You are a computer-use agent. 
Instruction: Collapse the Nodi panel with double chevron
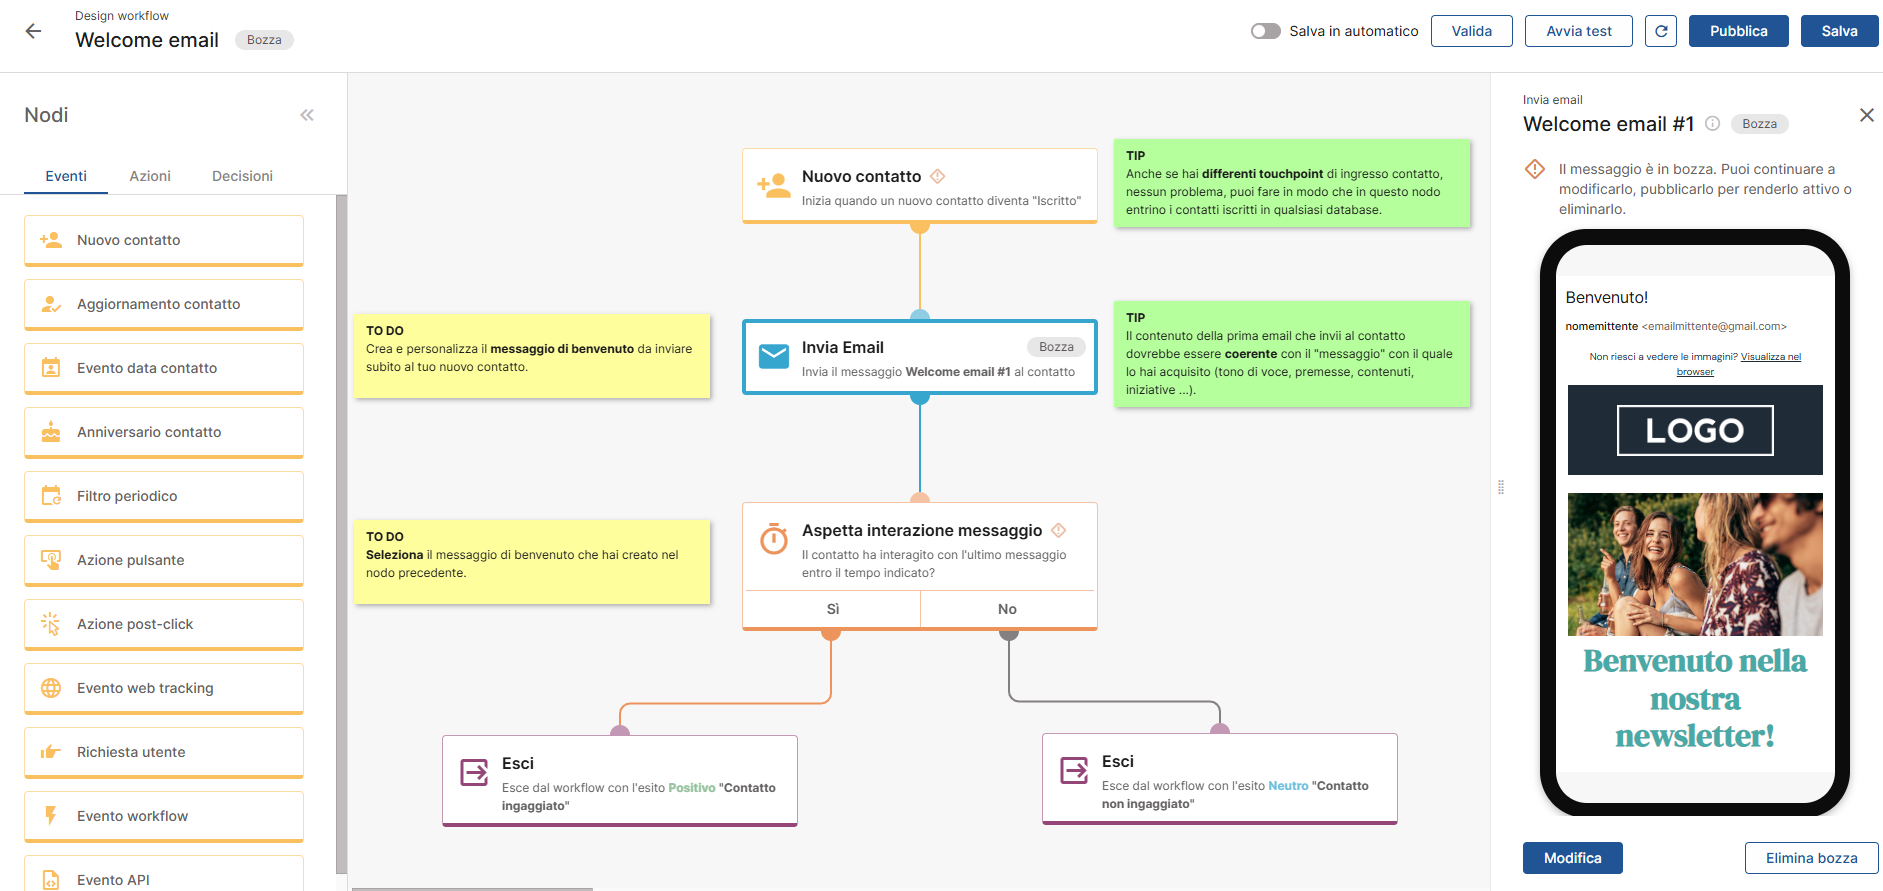point(307,115)
